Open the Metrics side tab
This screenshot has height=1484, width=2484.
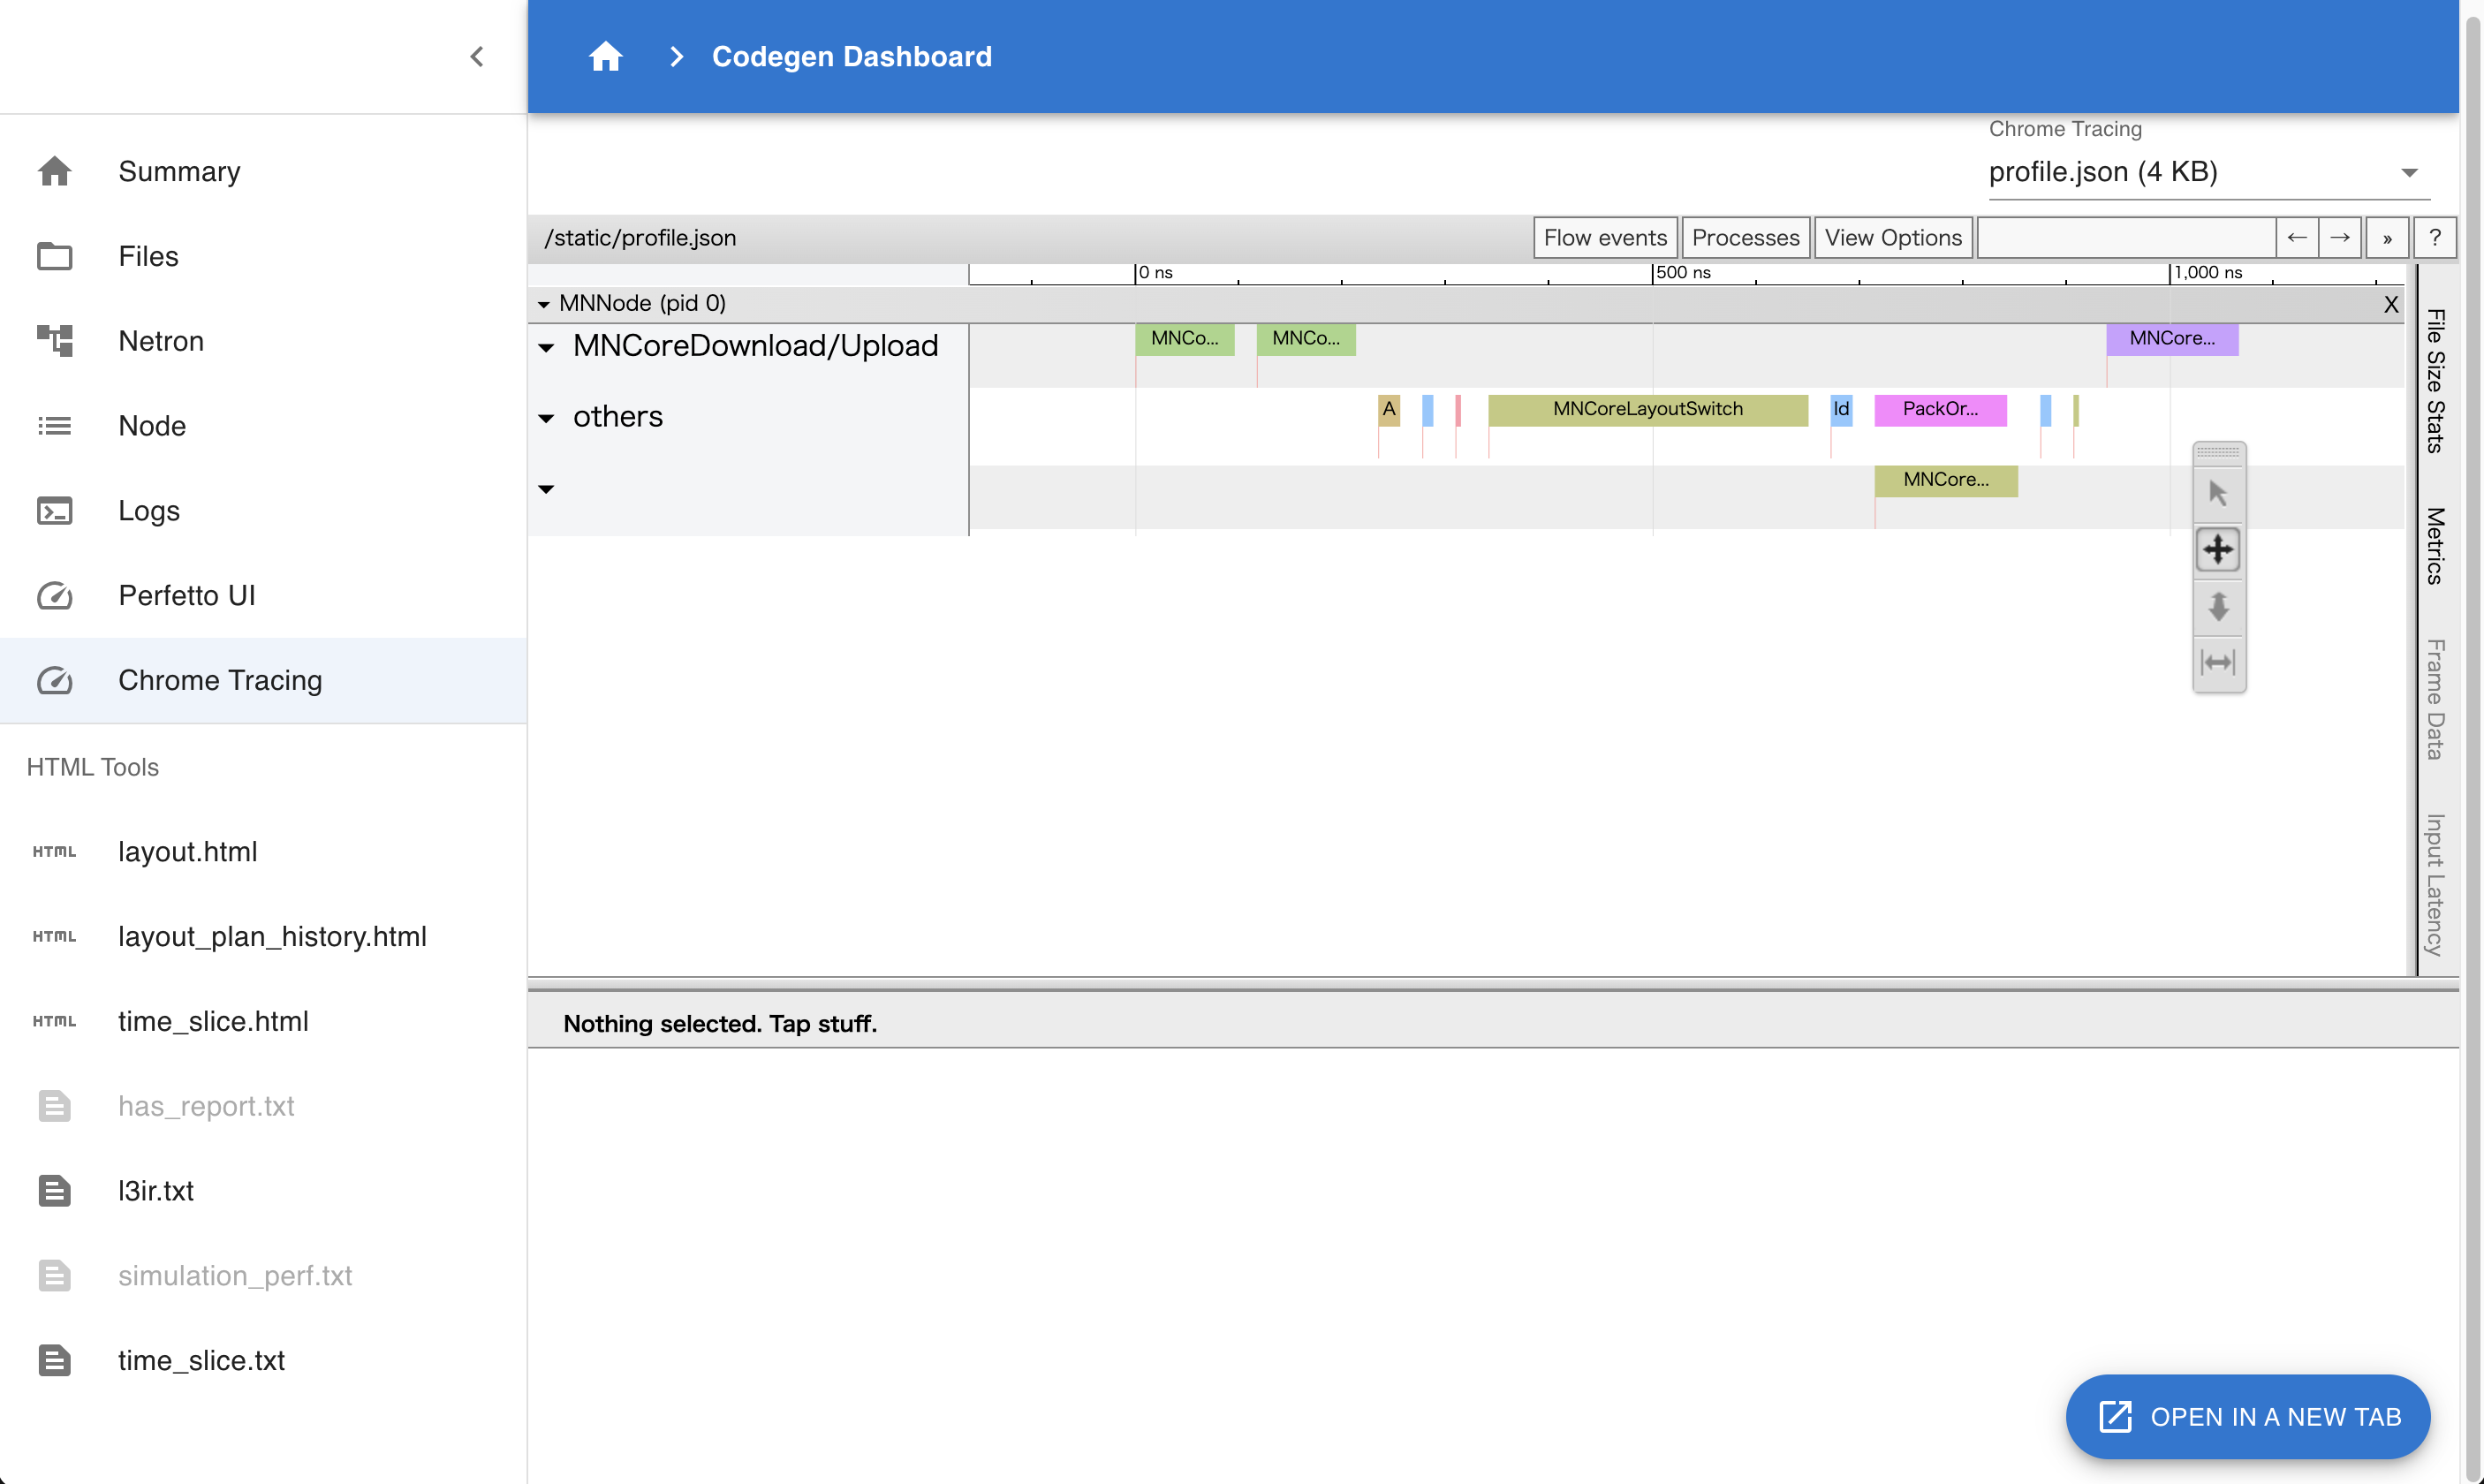coord(2435,546)
